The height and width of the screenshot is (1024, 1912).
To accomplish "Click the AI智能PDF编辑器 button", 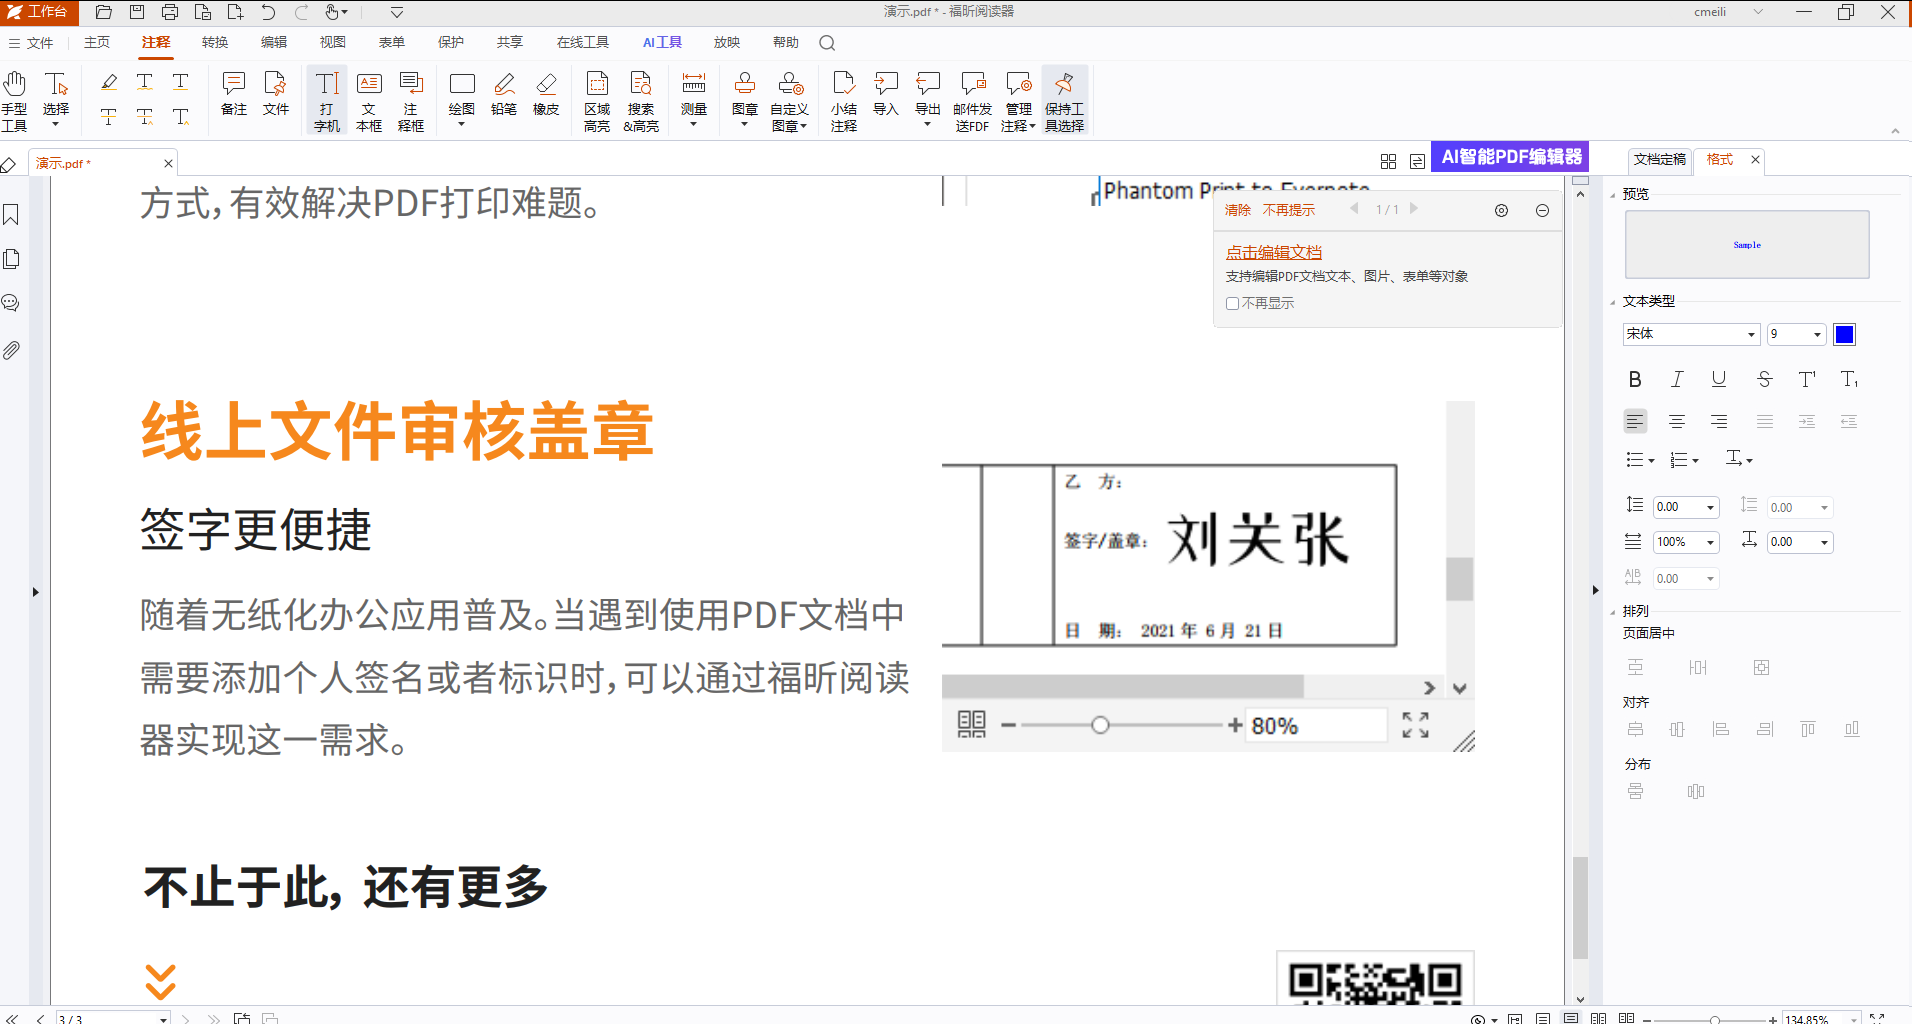I will [x=1511, y=157].
